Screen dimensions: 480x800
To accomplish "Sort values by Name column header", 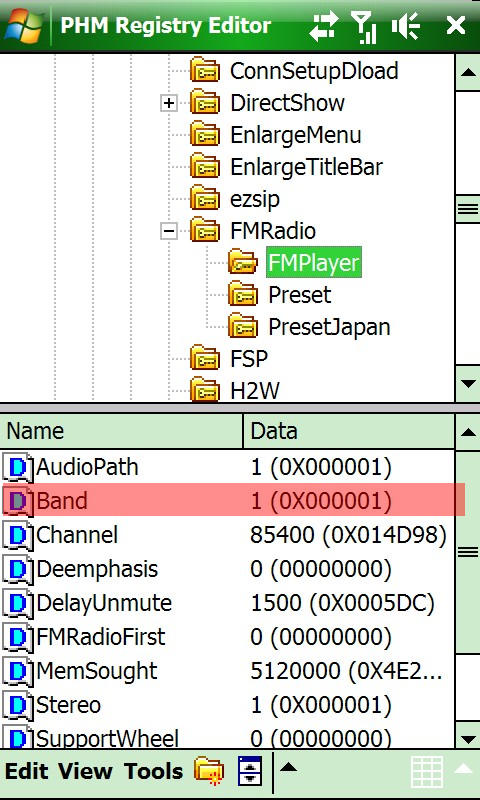I will point(122,431).
